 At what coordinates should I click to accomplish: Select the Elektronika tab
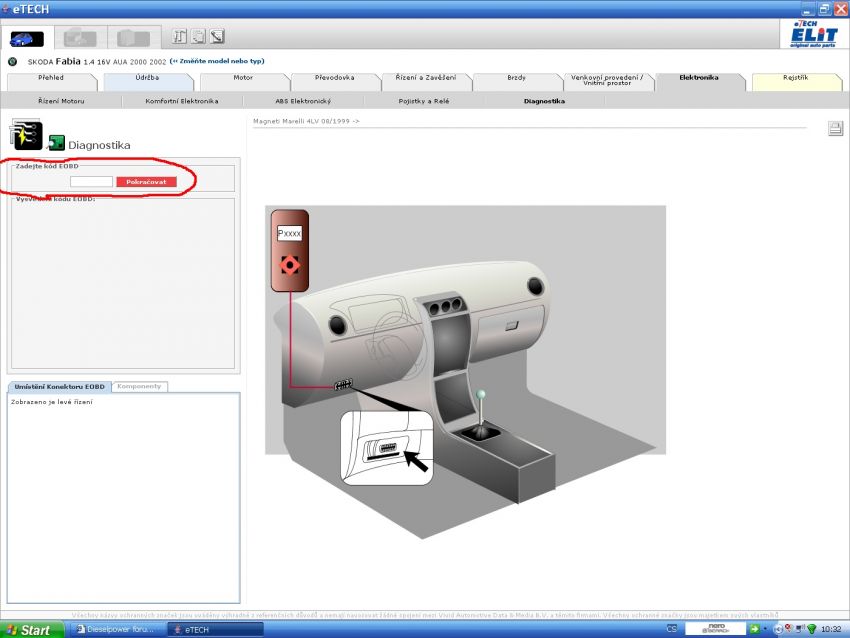click(x=699, y=81)
